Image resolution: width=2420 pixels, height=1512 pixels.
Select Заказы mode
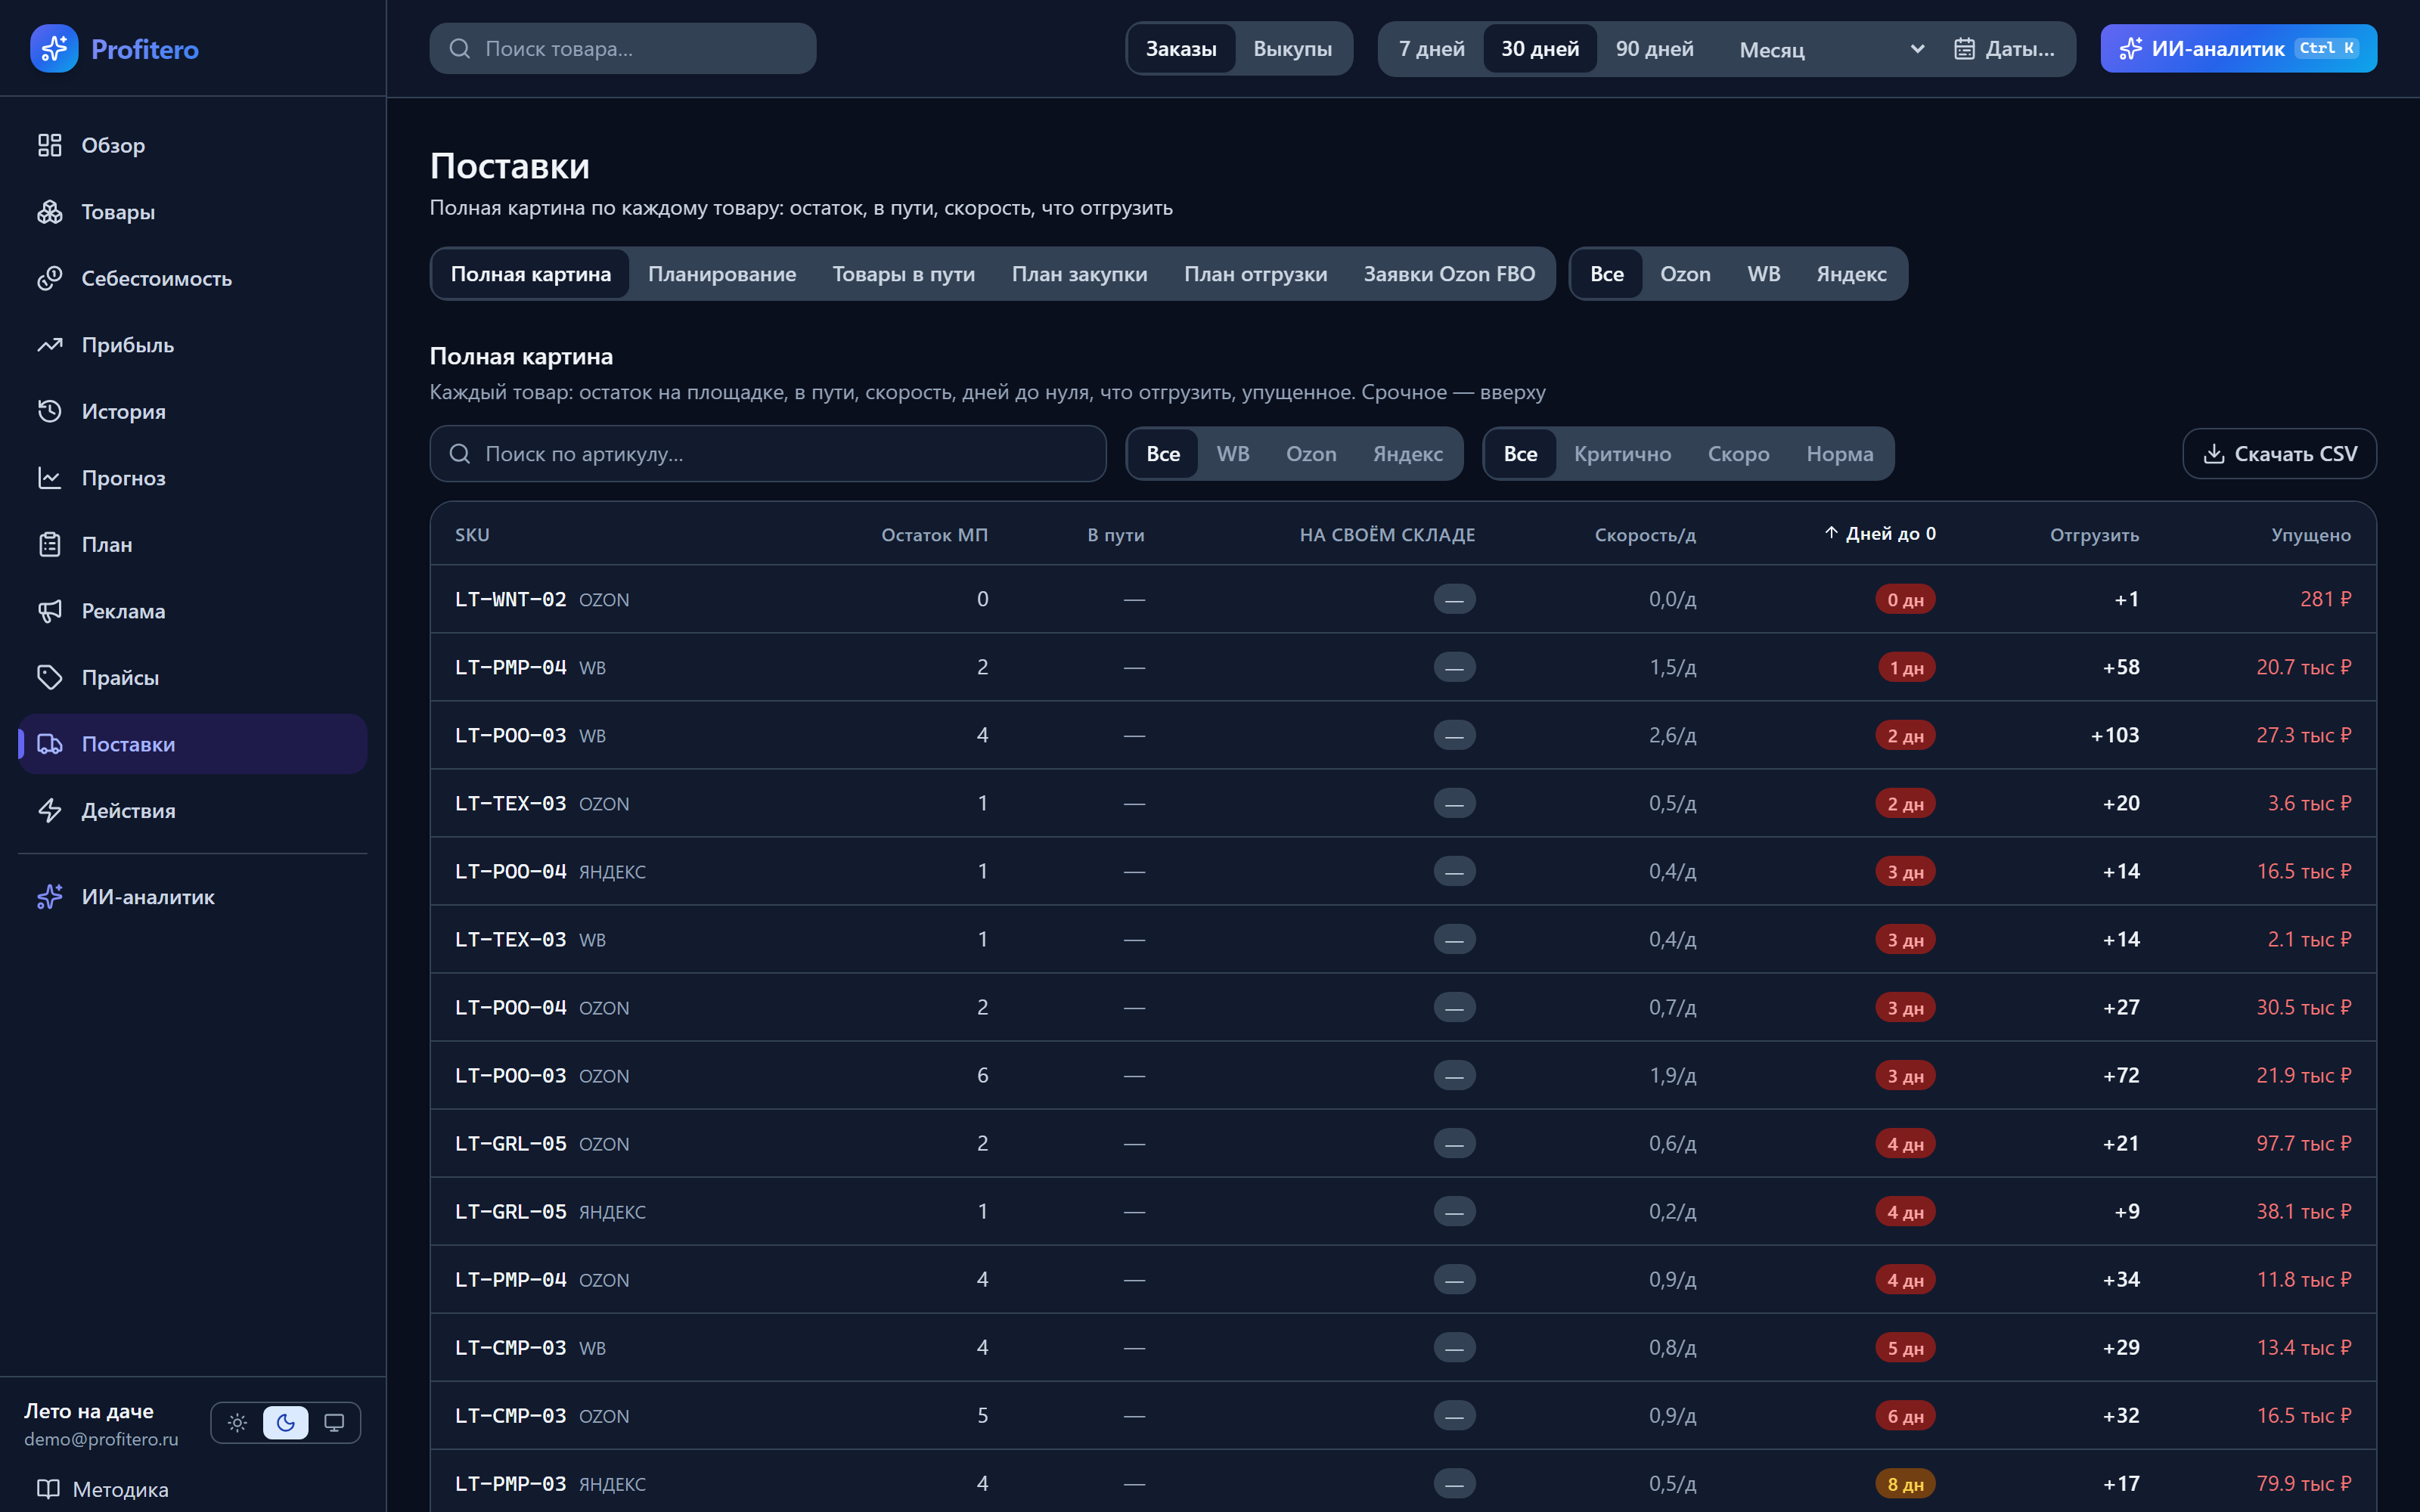click(x=1181, y=48)
